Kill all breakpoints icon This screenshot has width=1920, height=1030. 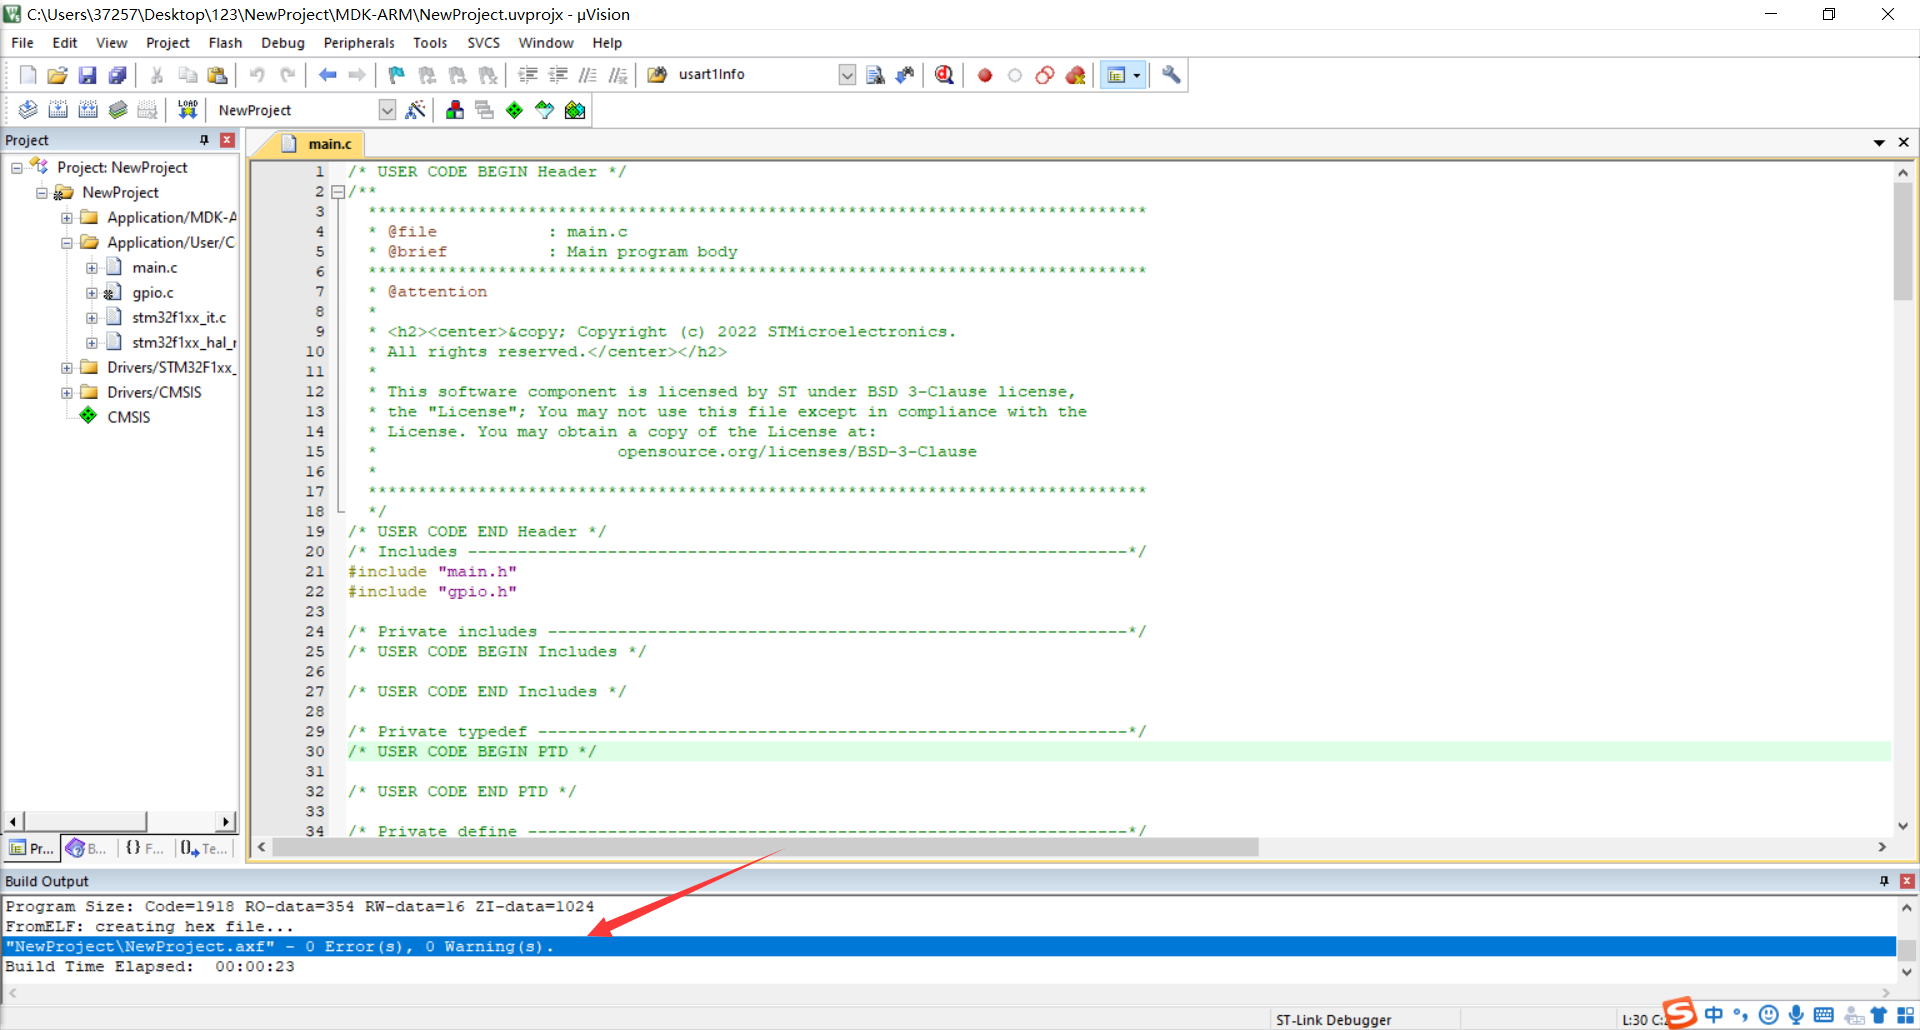click(1075, 75)
